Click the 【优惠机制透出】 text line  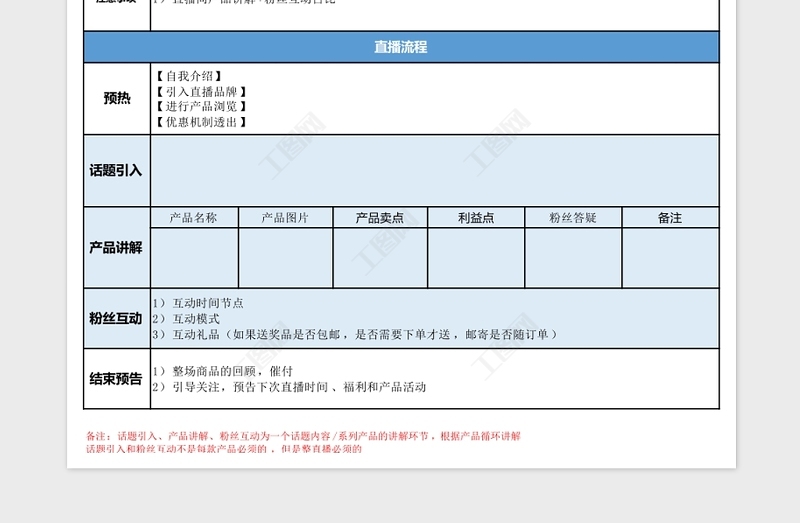pyautogui.click(x=200, y=122)
